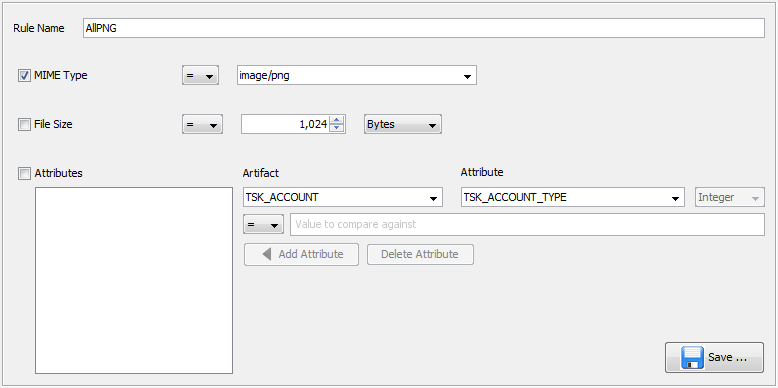Click inside the empty Attributes list box
Image resolution: width=778 pixels, height=388 pixels.
click(134, 280)
